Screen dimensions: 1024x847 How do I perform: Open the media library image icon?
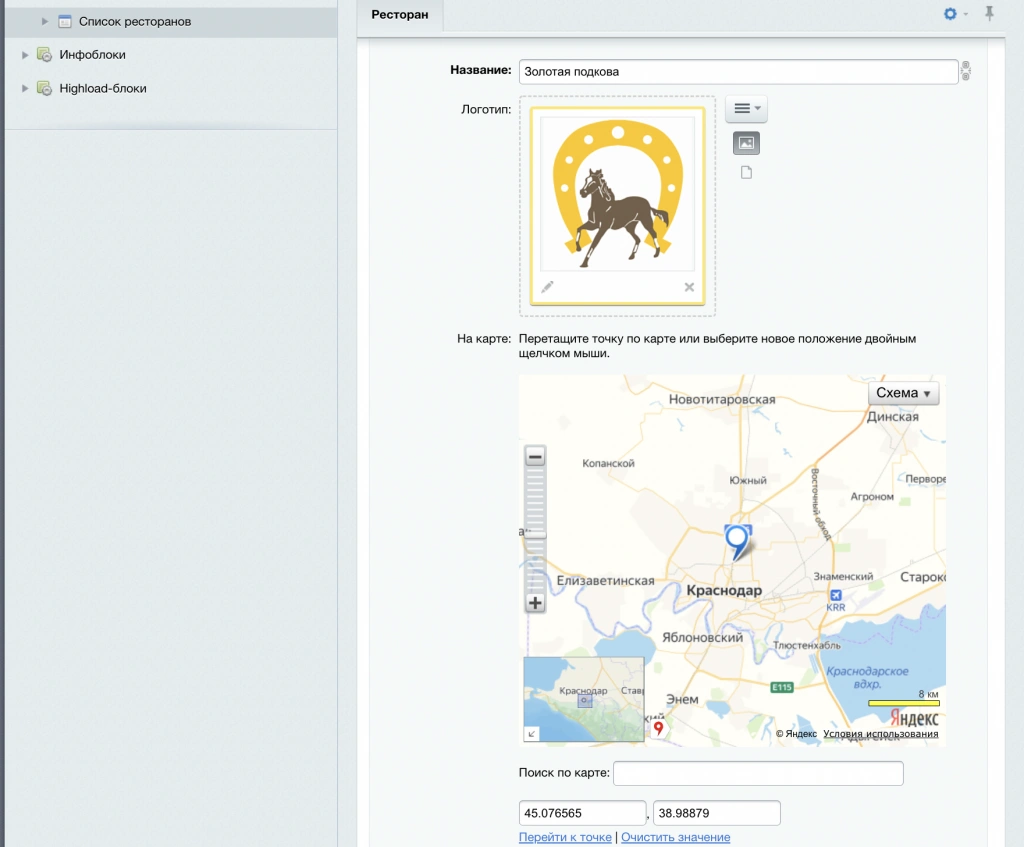pyautogui.click(x=746, y=143)
